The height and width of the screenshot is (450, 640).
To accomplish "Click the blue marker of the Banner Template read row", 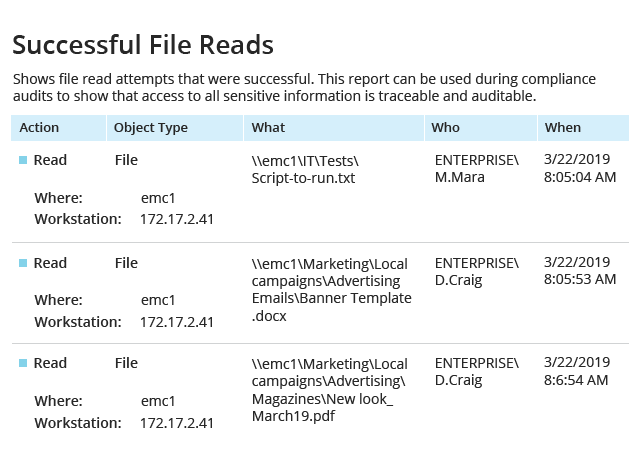I will (x=23, y=263).
